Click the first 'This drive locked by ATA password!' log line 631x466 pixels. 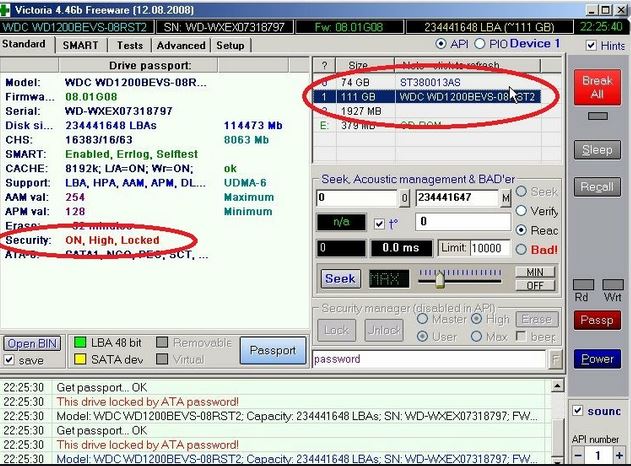pyautogui.click(x=148, y=402)
